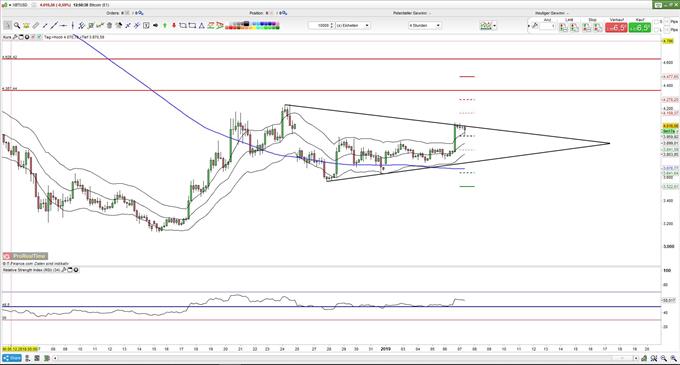This screenshot has height=365, width=680.
Task: Select the red down-arrow marker tool
Action: pos(174,25)
